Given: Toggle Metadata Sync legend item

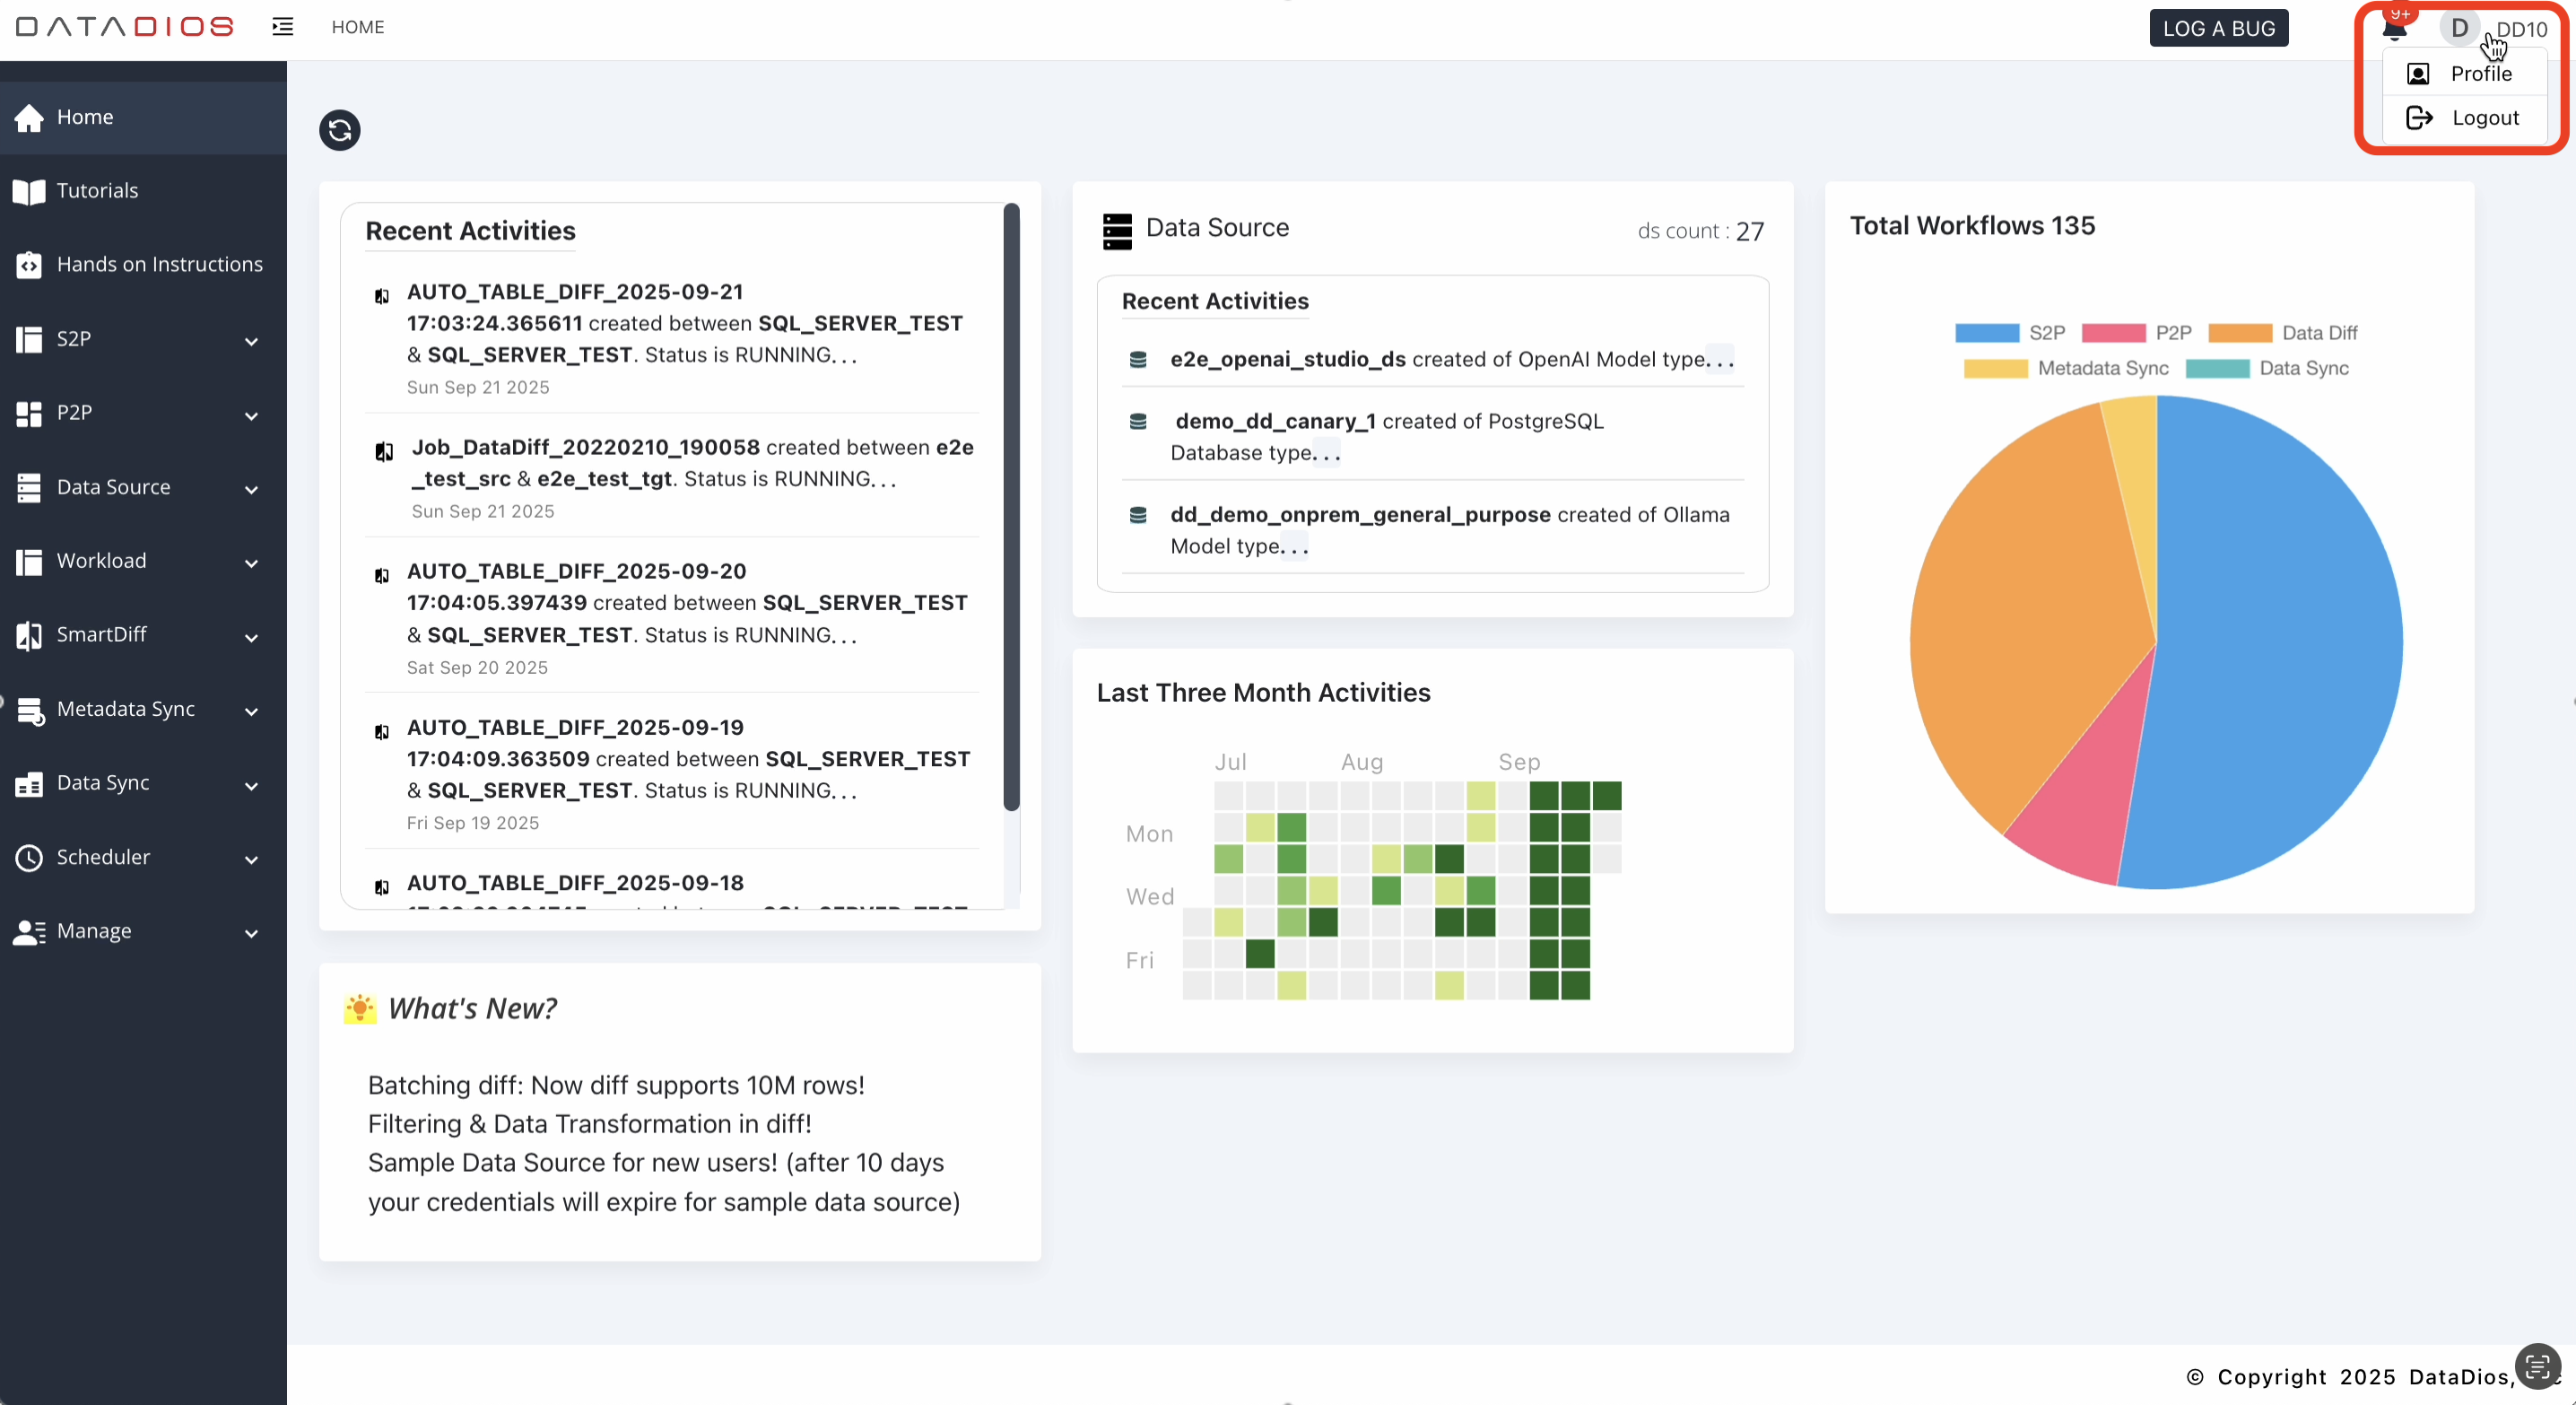Looking at the screenshot, I should point(2066,368).
